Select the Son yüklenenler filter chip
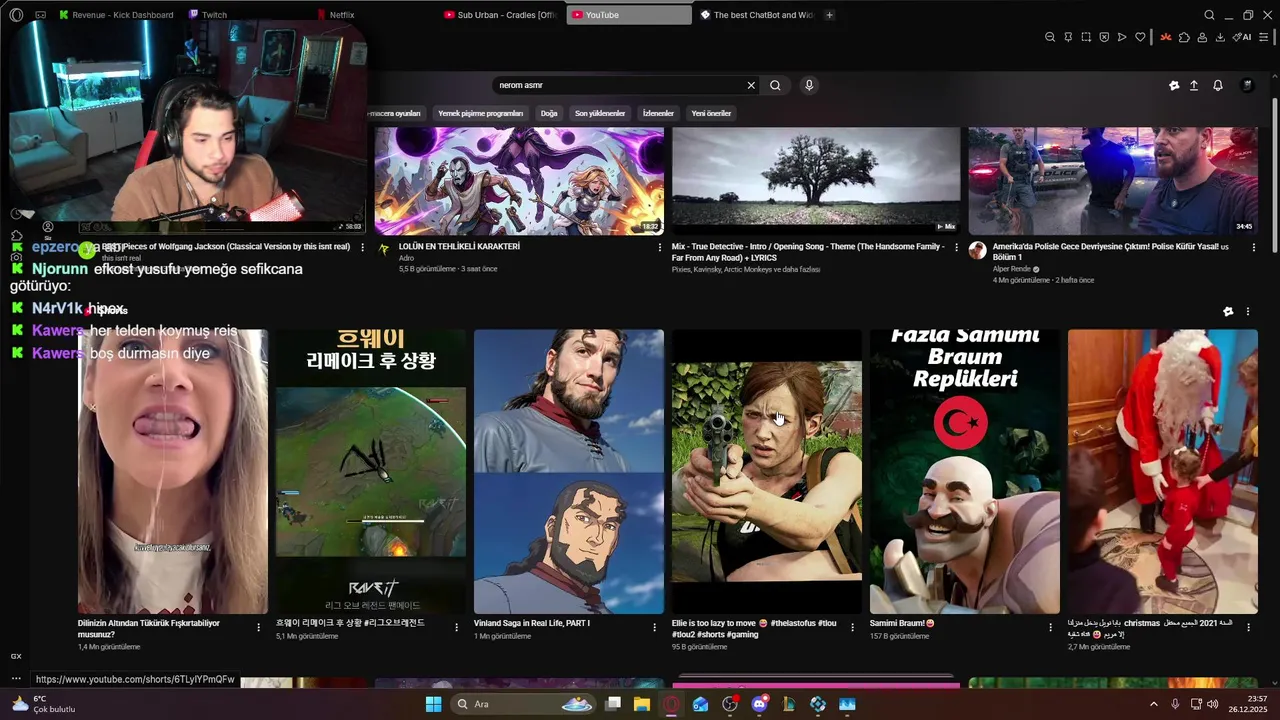This screenshot has height=720, width=1280. 600,113
